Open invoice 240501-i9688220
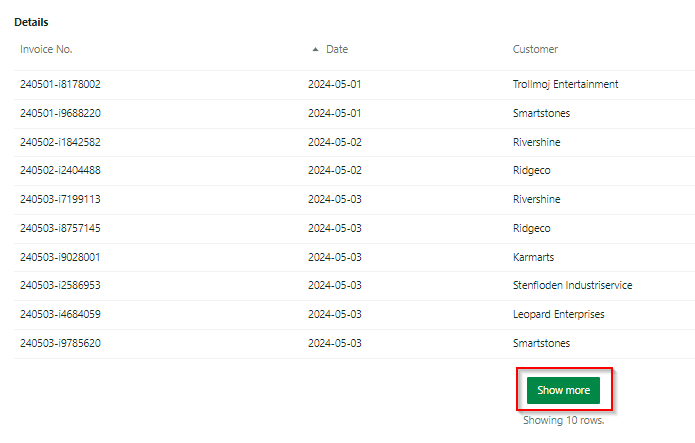The width and height of the screenshot is (695, 443). pyautogui.click(x=60, y=113)
